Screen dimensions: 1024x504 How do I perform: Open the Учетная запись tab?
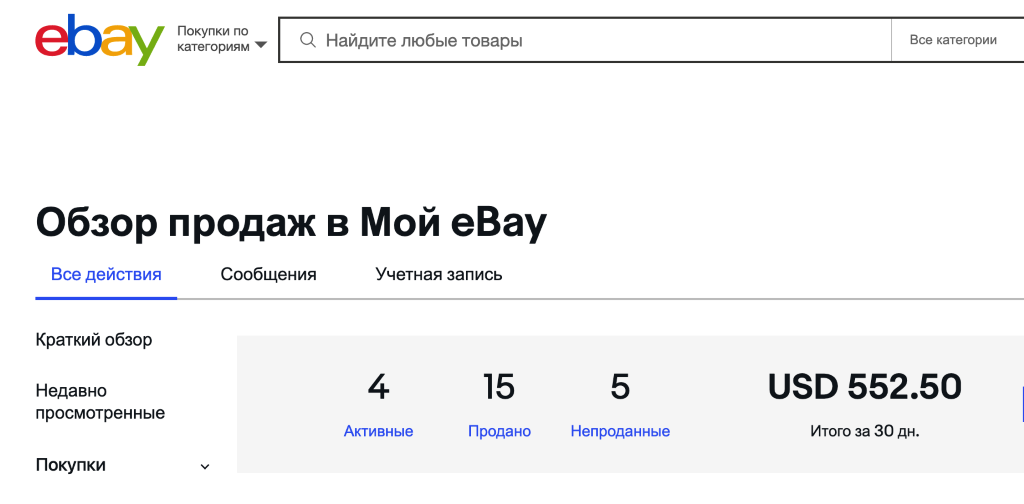coord(439,274)
